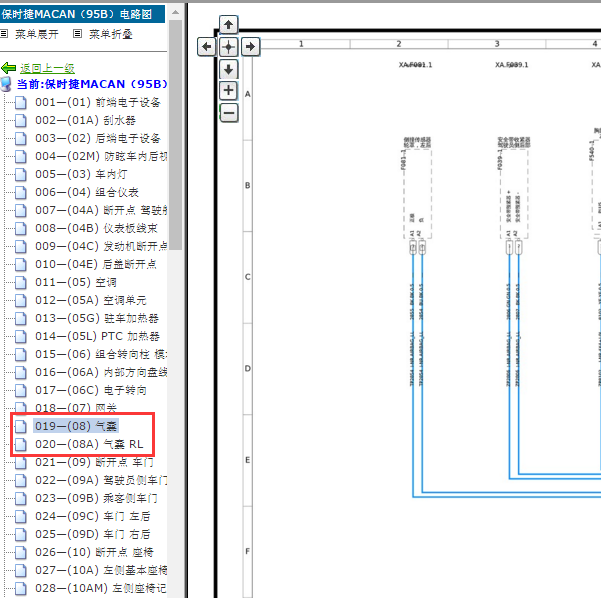Click the F039-1 belt tensioner component box
This screenshot has height=598, width=601.
(x=514, y=194)
